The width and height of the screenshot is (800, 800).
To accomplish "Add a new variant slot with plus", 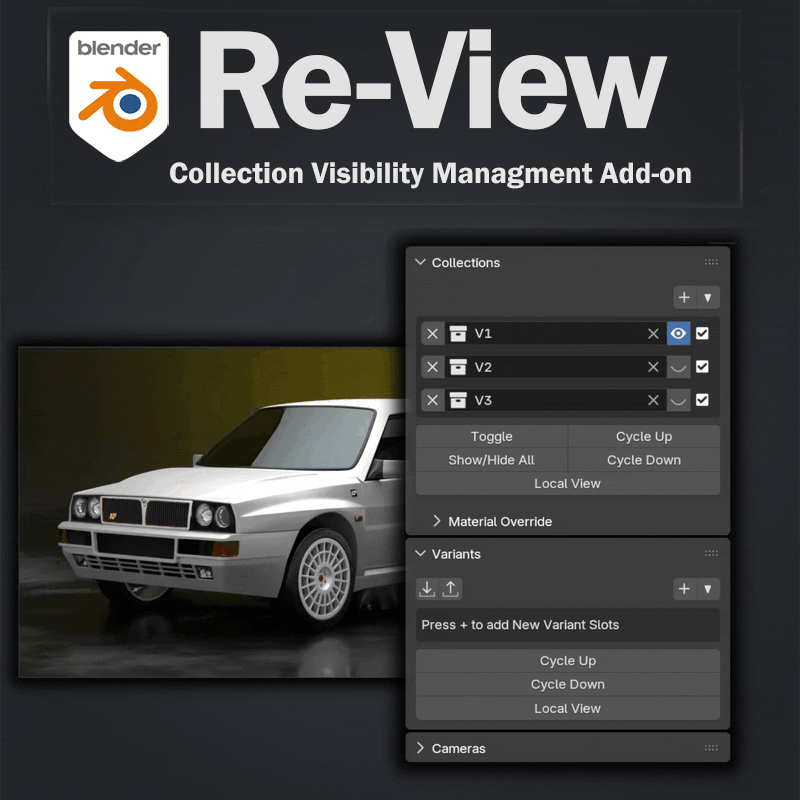I will [x=685, y=589].
